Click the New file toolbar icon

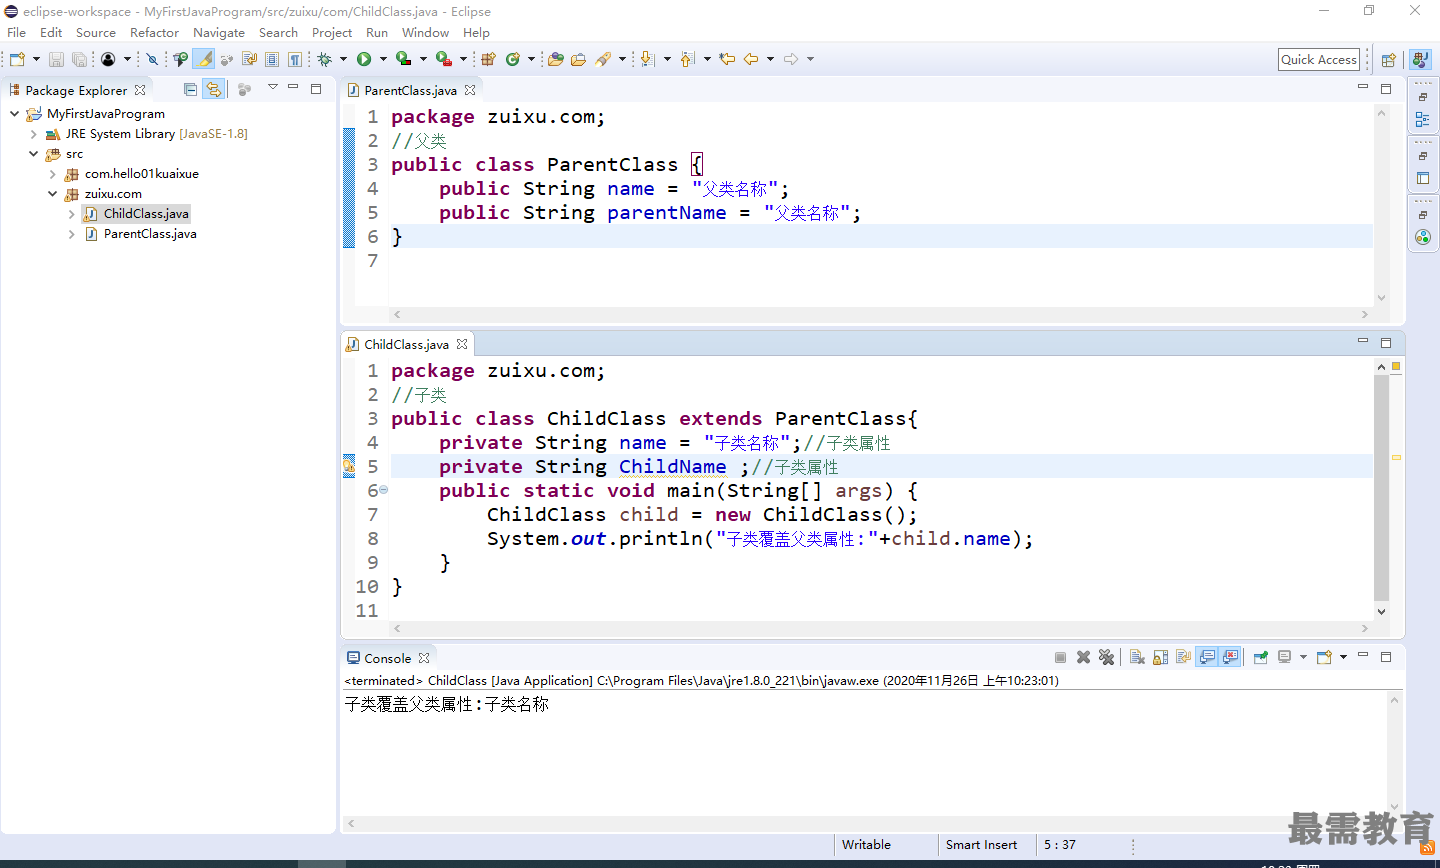17,59
